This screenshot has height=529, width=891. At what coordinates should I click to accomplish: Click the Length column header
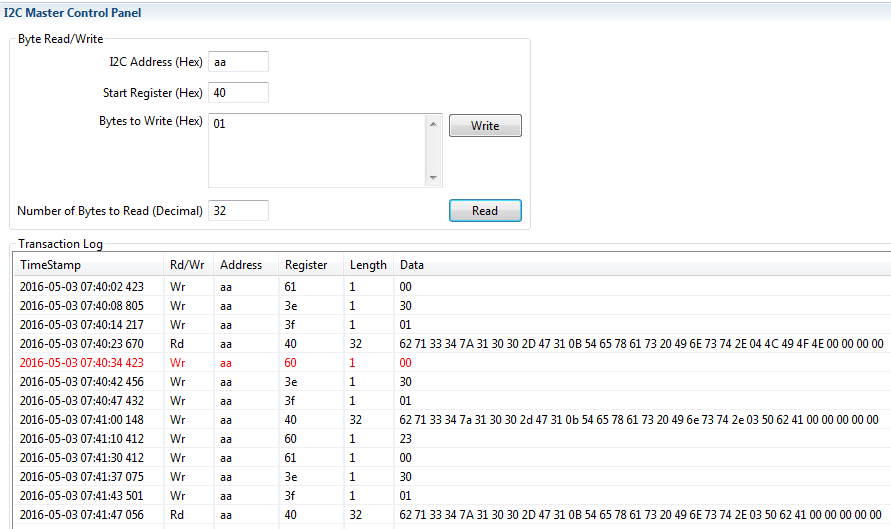pyautogui.click(x=367, y=265)
